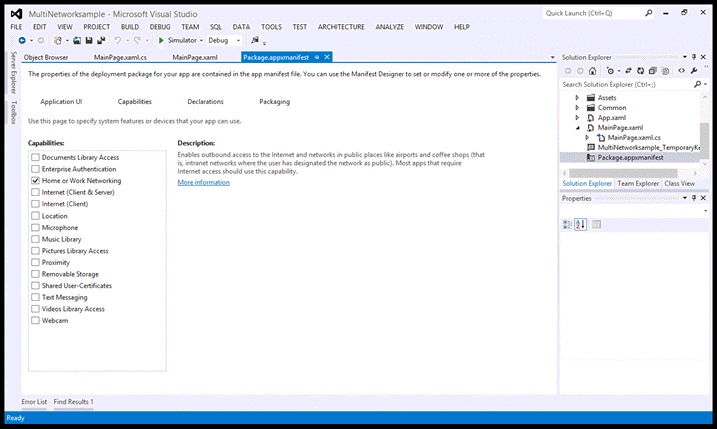The width and height of the screenshot is (717, 429).
Task: Tick Pictures Library Access capability
Action: pyautogui.click(x=35, y=251)
